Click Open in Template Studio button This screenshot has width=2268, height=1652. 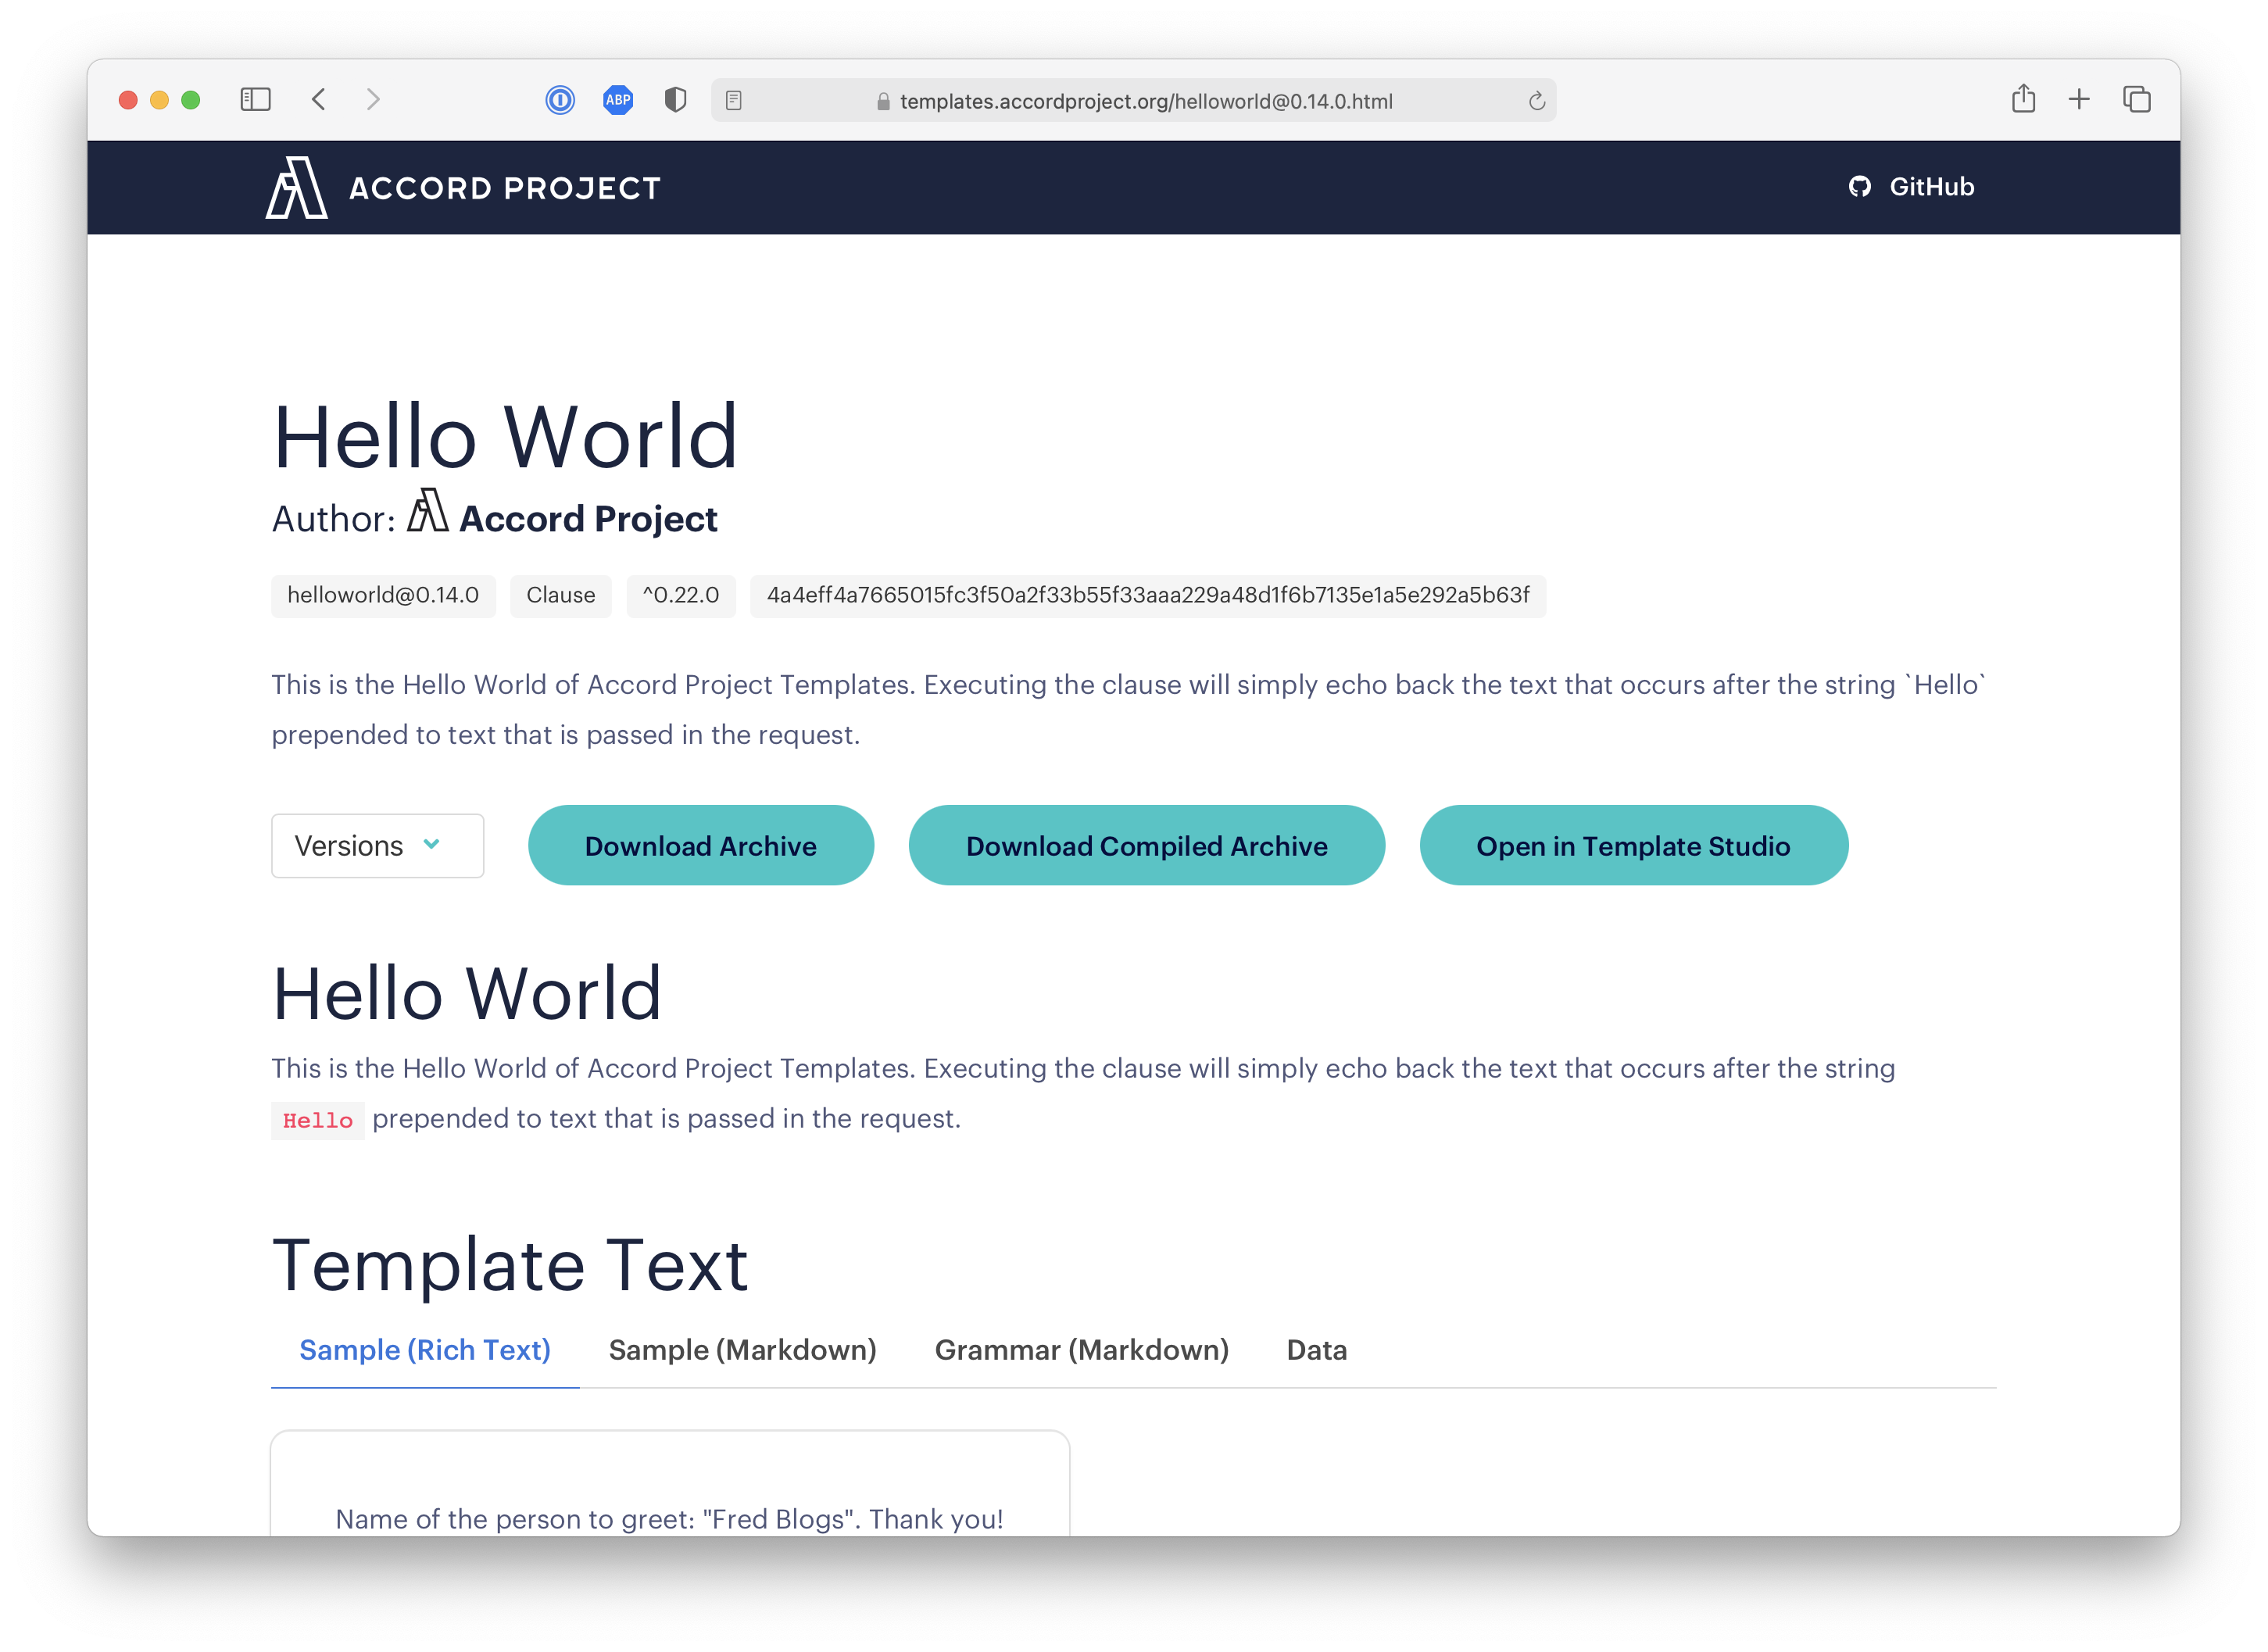(1633, 846)
